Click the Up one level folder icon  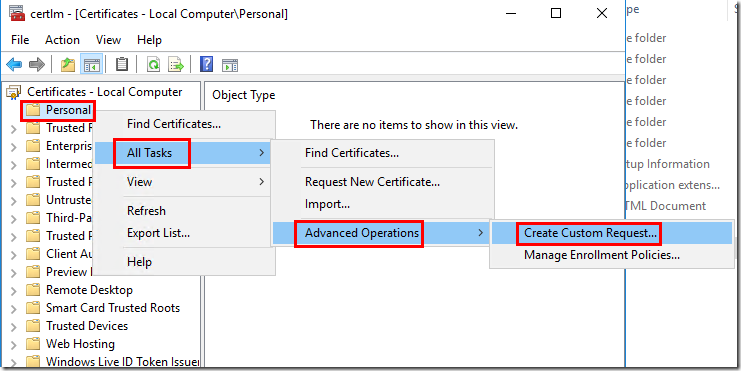click(x=69, y=64)
